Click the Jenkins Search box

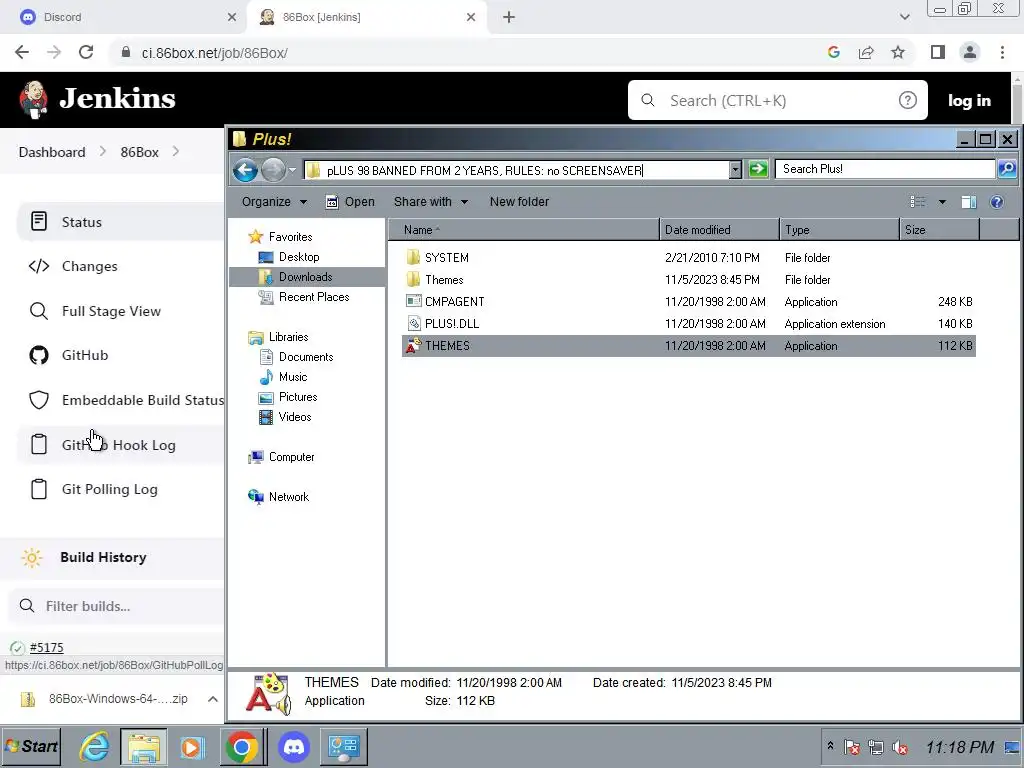click(777, 100)
